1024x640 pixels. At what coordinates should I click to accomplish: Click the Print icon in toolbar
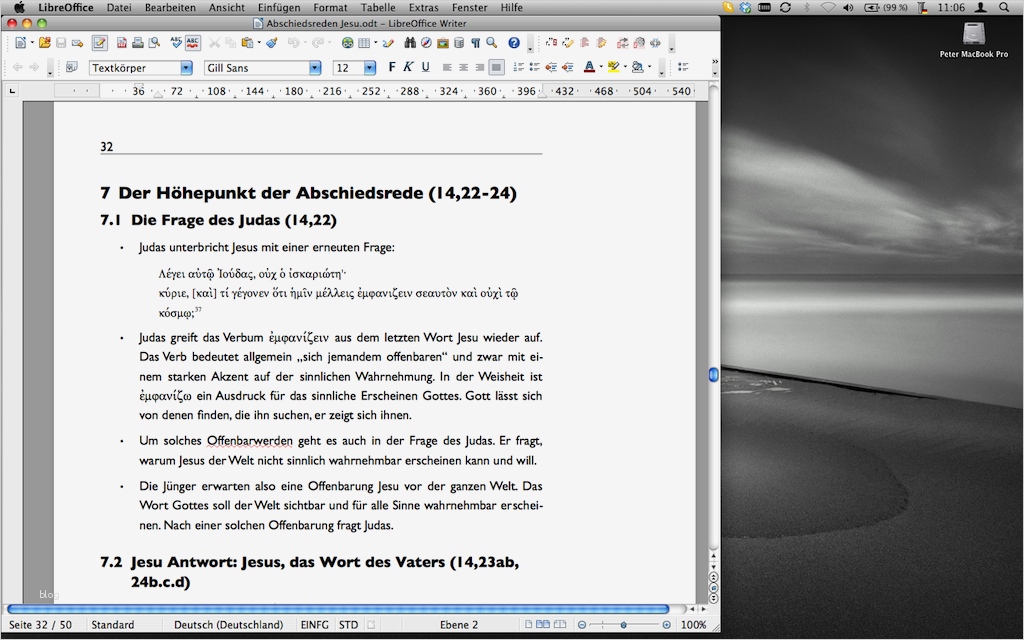coord(138,43)
